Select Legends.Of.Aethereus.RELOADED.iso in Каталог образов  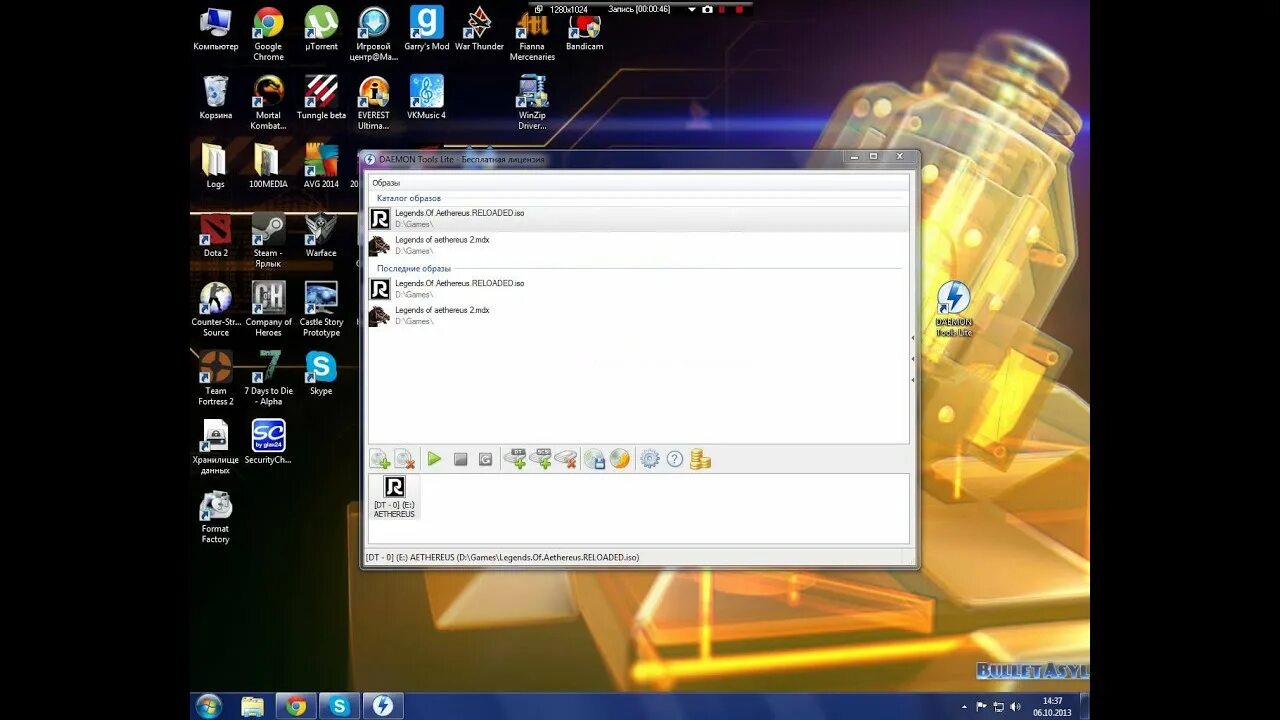point(639,218)
